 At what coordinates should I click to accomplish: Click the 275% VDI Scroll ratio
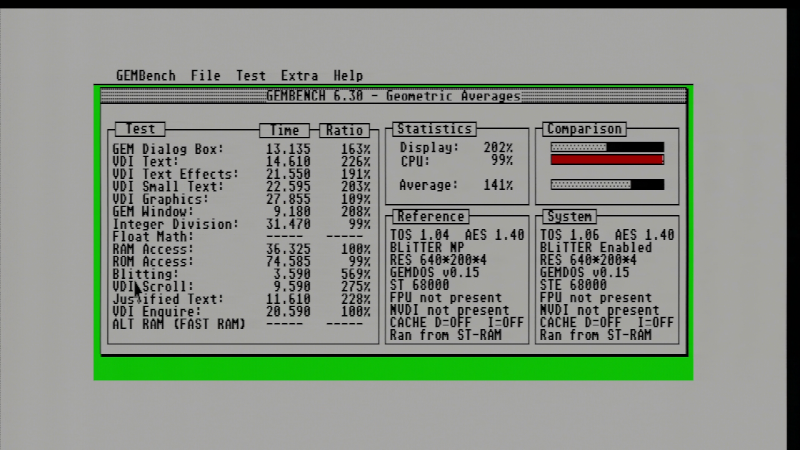click(x=356, y=287)
